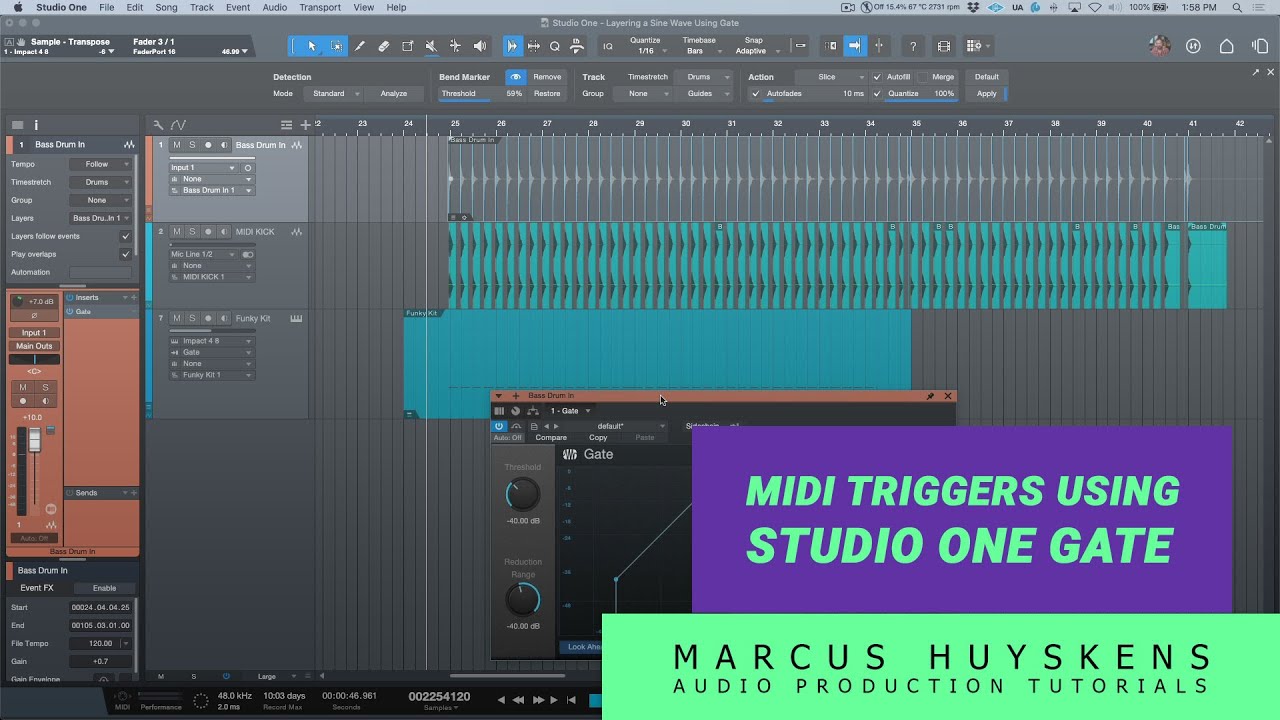The width and height of the screenshot is (1280, 720).
Task: Click the File Tempo value field
Action: [x=101, y=644]
